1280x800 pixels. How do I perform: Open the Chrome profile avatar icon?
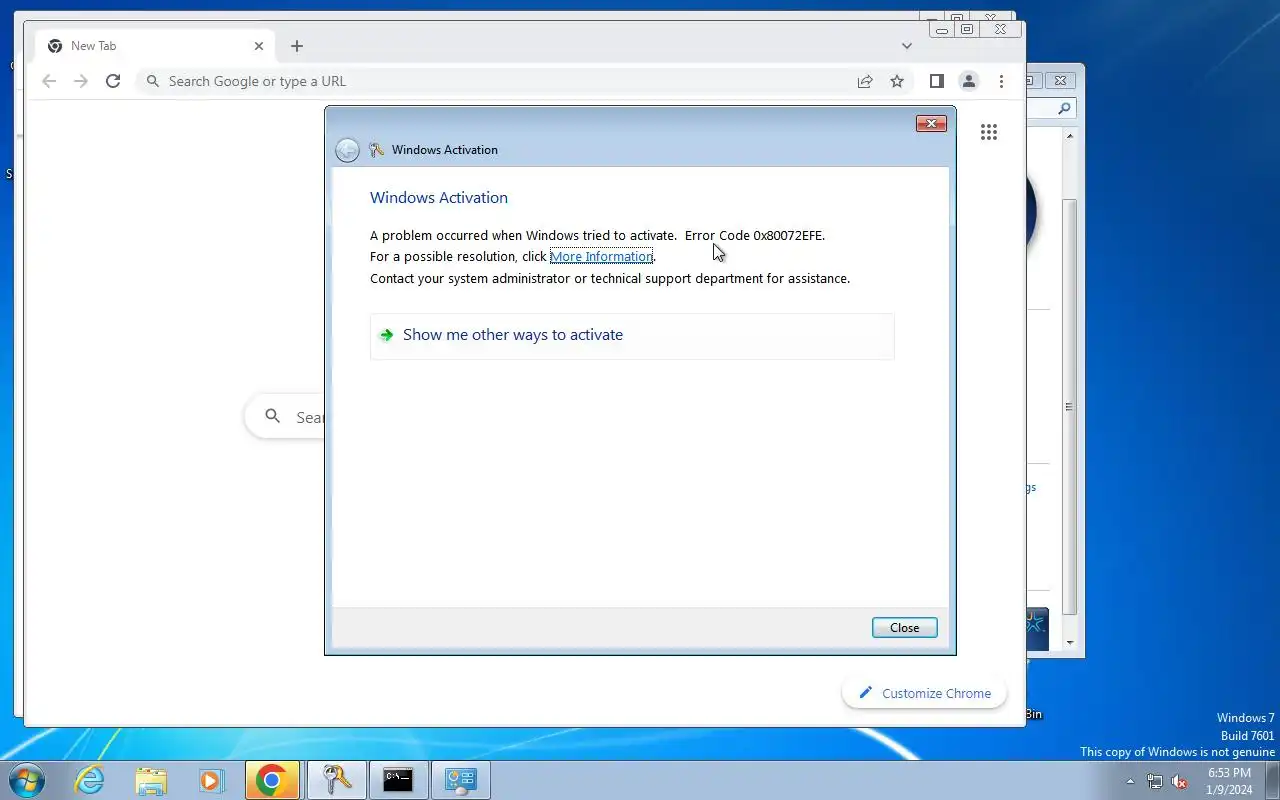[968, 81]
